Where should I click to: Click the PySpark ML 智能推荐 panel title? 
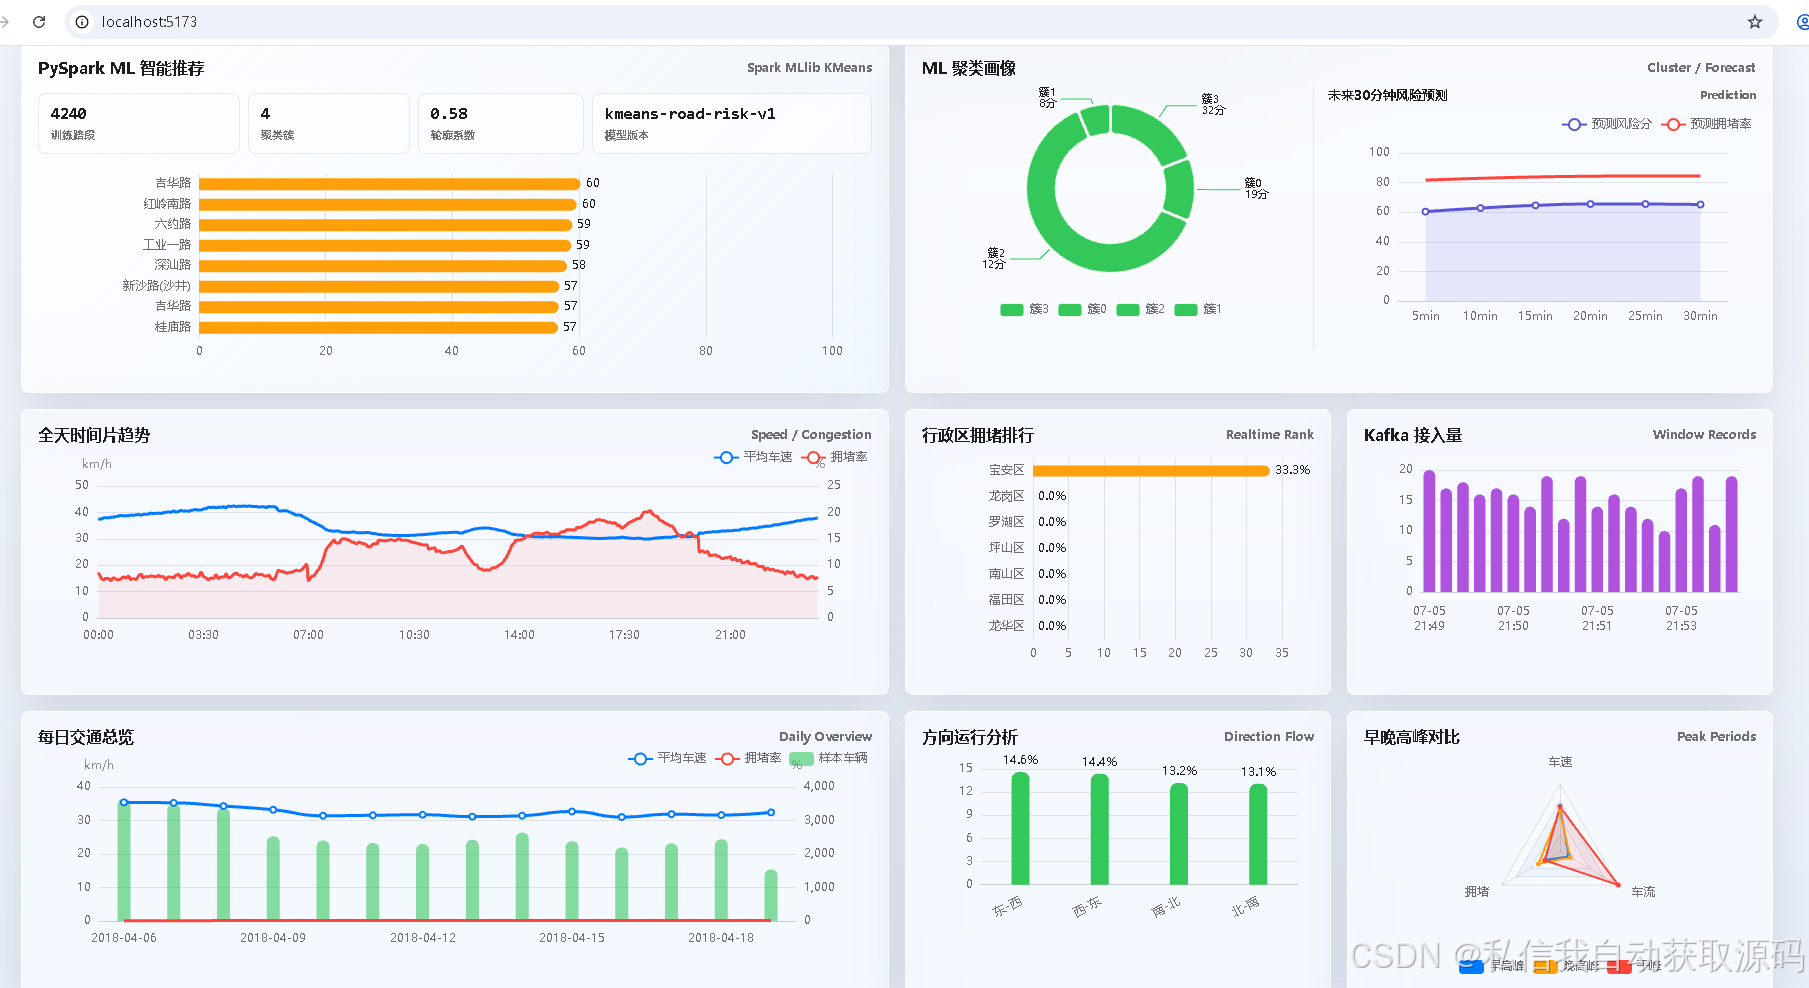(121, 68)
